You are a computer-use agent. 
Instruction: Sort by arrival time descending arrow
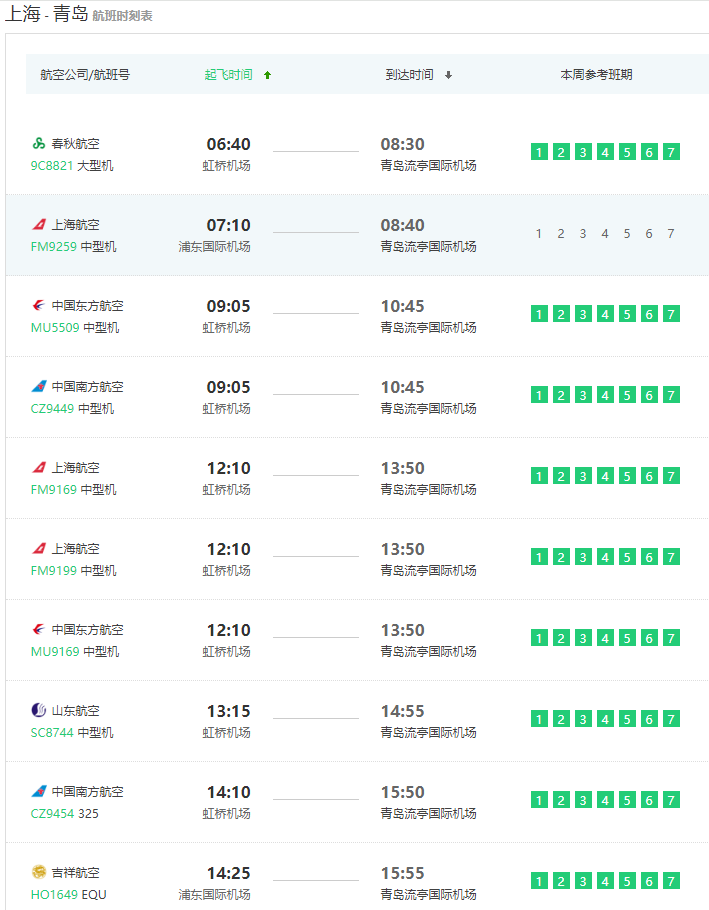pos(448,75)
